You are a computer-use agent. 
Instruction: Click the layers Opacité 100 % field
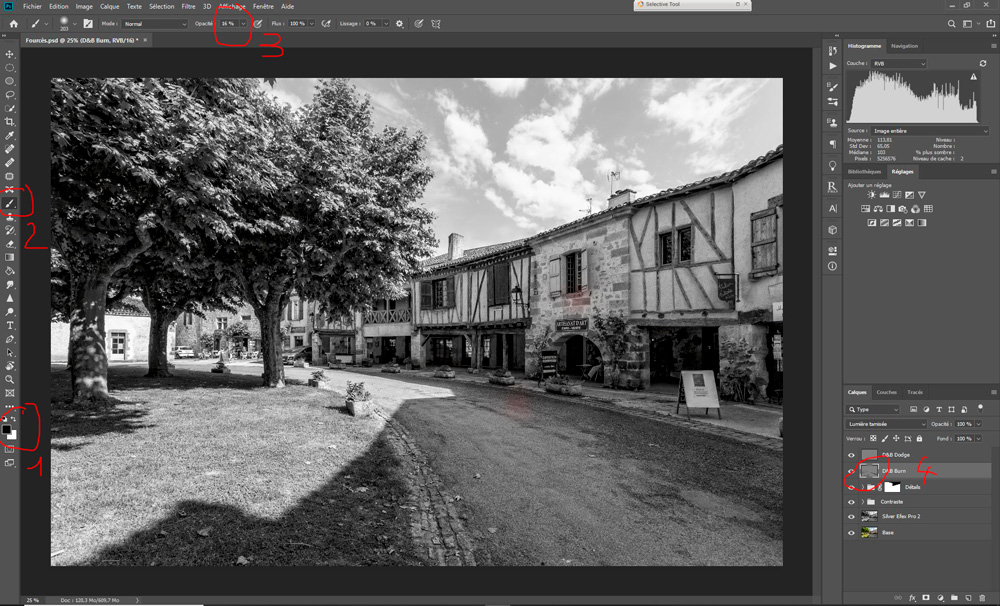[963, 424]
